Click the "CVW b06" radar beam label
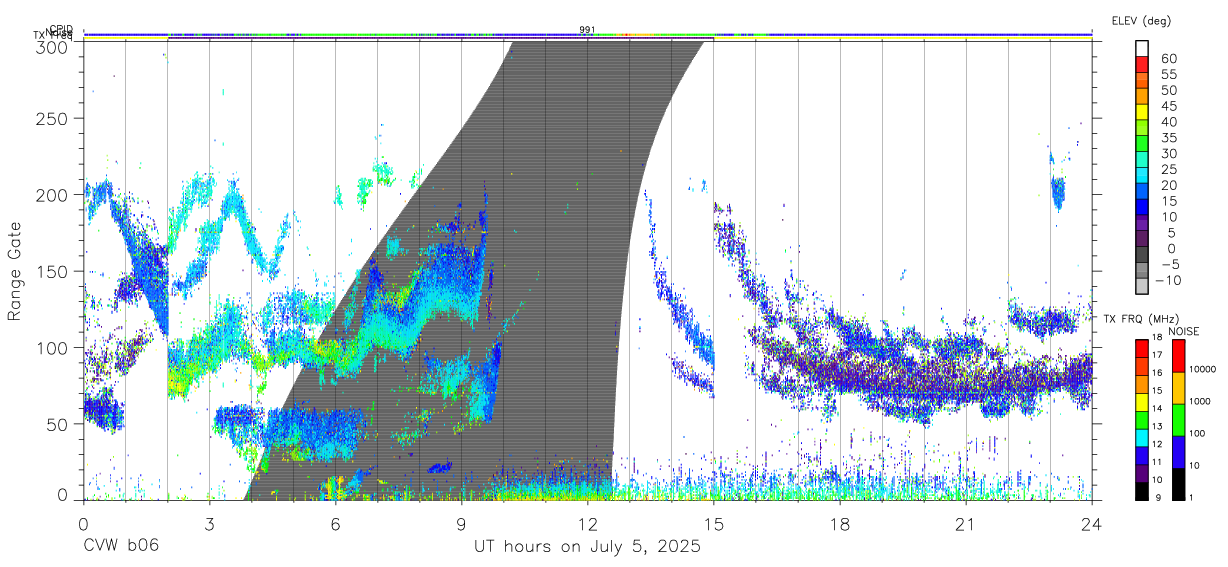Image resolution: width=1228 pixels, height=567 pixels. (120, 547)
